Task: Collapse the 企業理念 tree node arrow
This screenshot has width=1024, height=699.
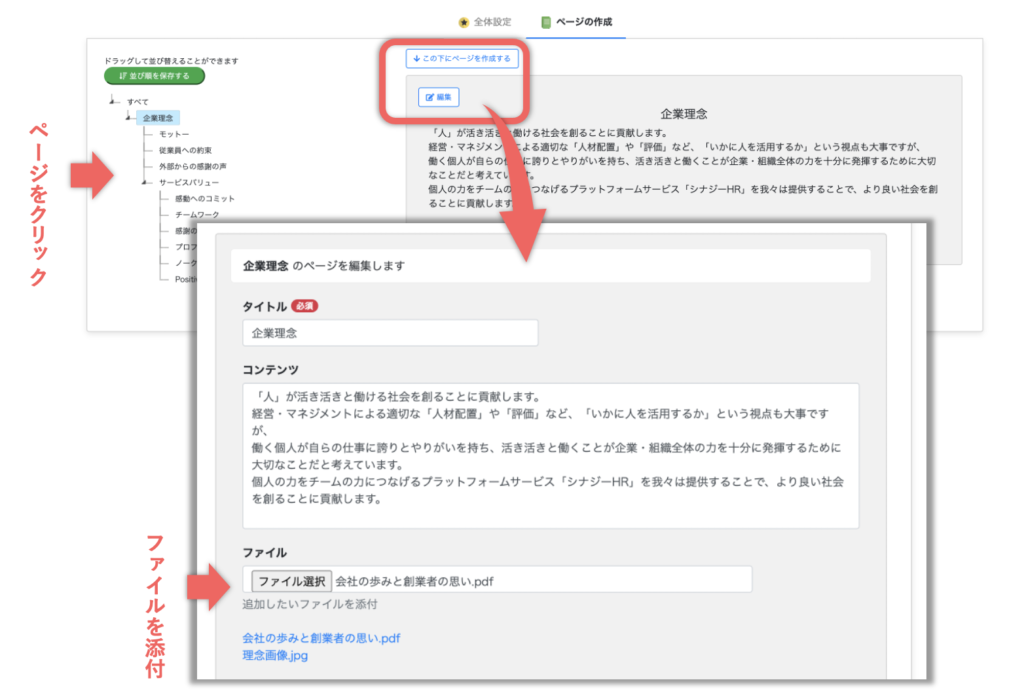Action: pos(129,118)
